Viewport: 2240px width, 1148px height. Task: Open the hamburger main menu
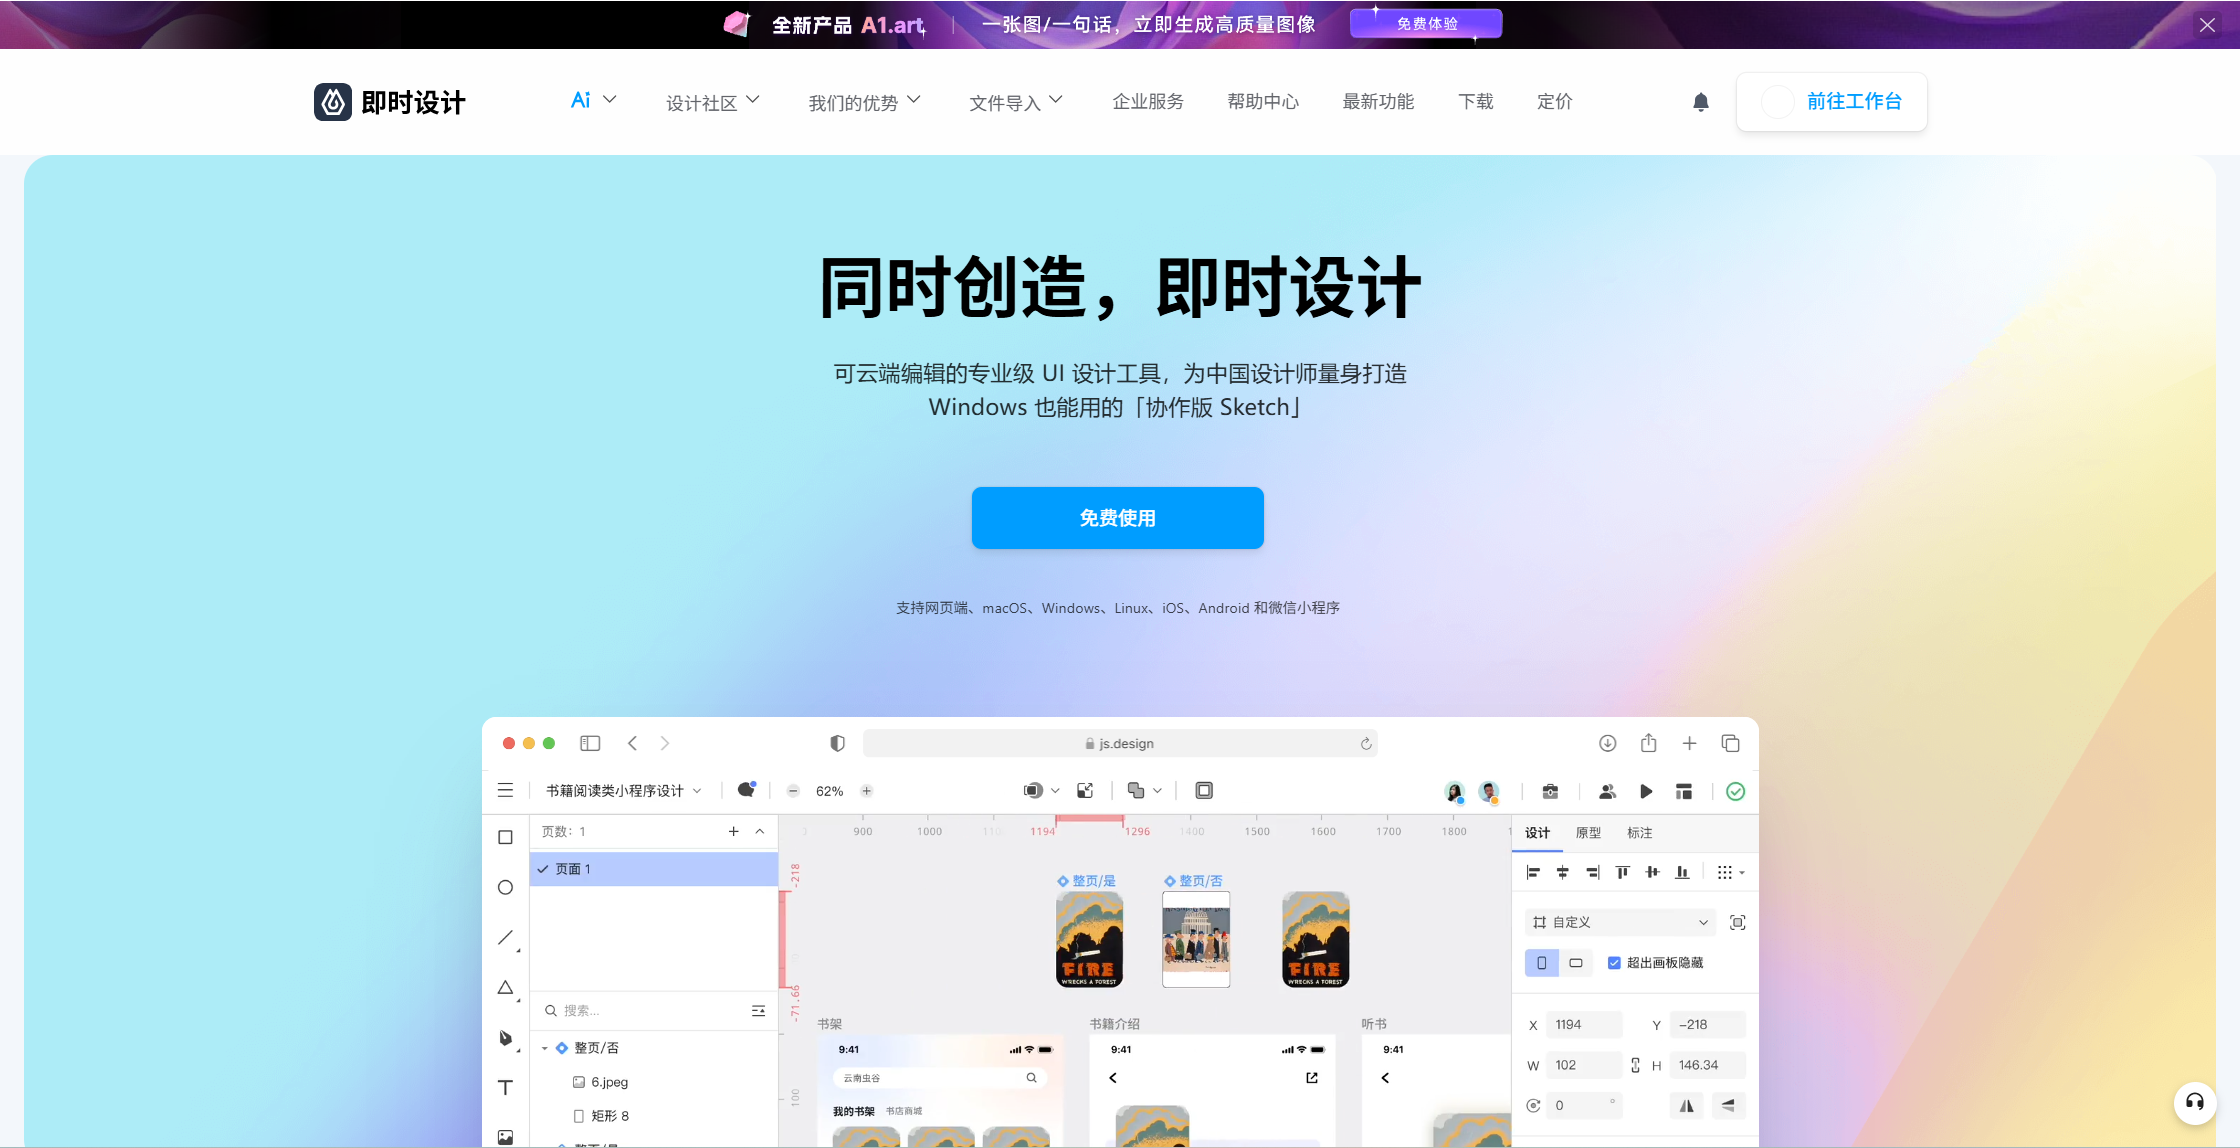coord(505,790)
